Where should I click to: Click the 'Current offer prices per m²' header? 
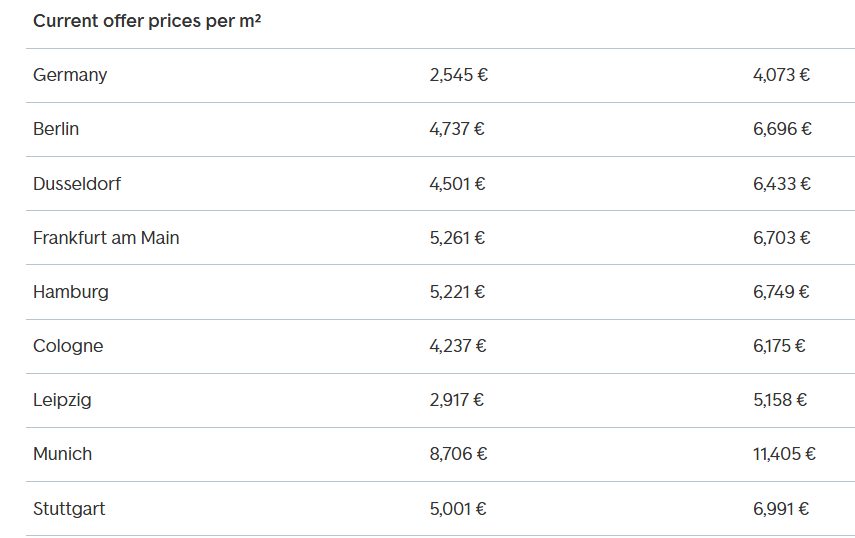(147, 21)
